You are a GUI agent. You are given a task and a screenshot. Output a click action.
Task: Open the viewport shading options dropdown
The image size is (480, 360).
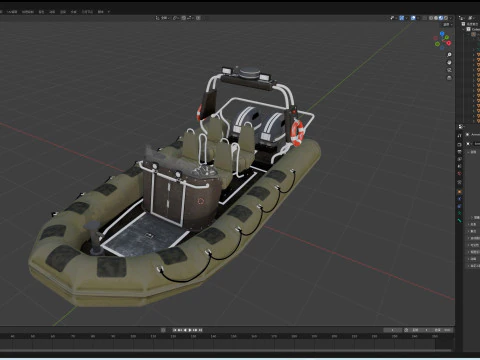point(450,18)
